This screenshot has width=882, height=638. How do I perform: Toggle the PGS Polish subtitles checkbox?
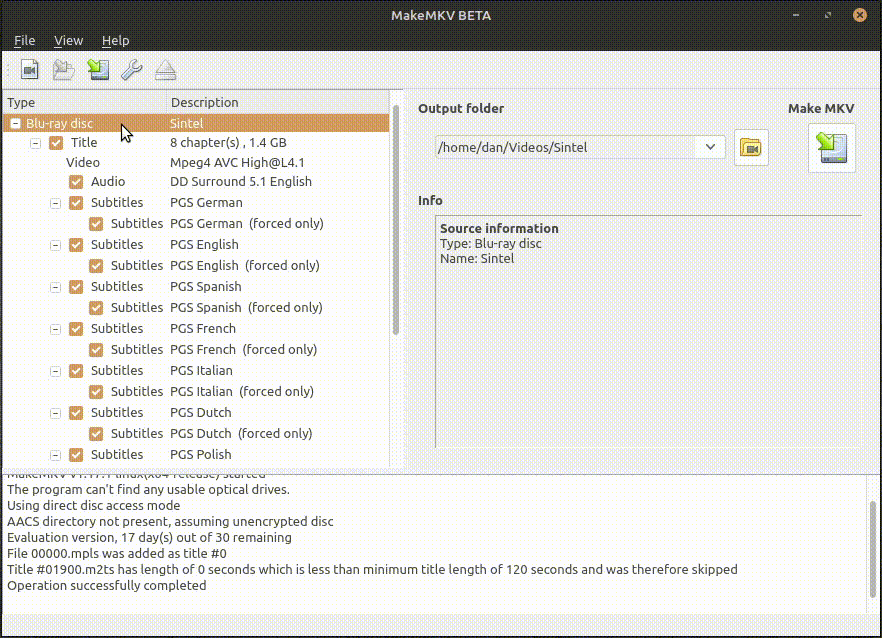point(76,455)
